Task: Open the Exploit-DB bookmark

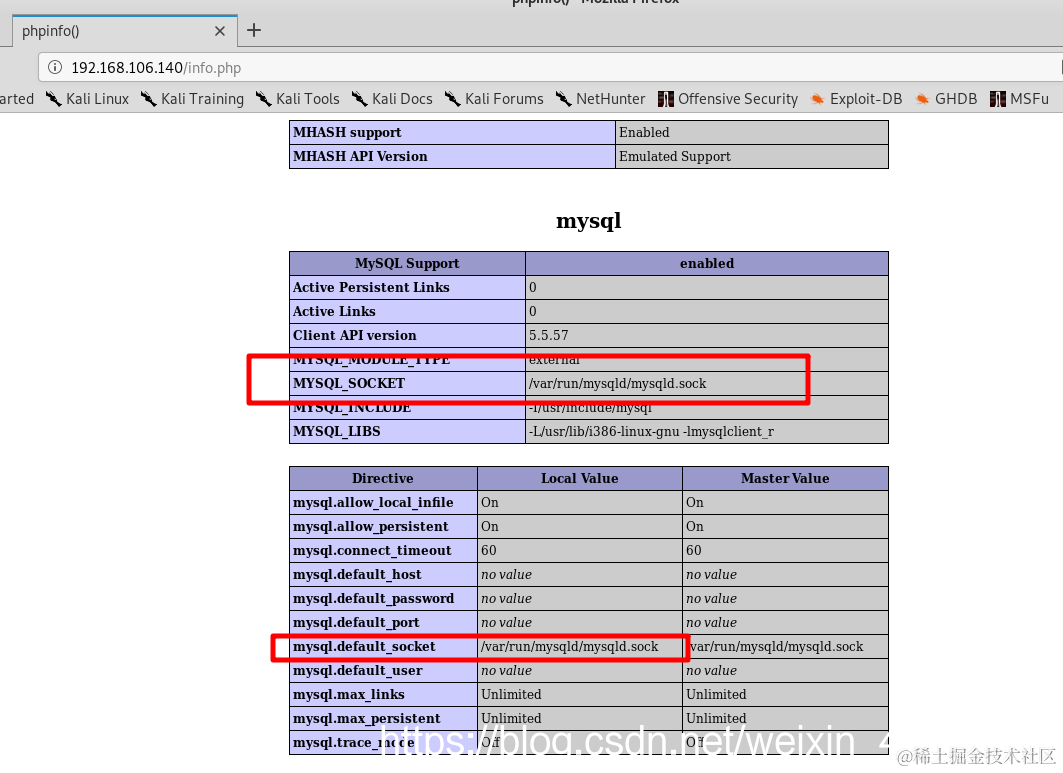Action: pyautogui.click(x=856, y=99)
